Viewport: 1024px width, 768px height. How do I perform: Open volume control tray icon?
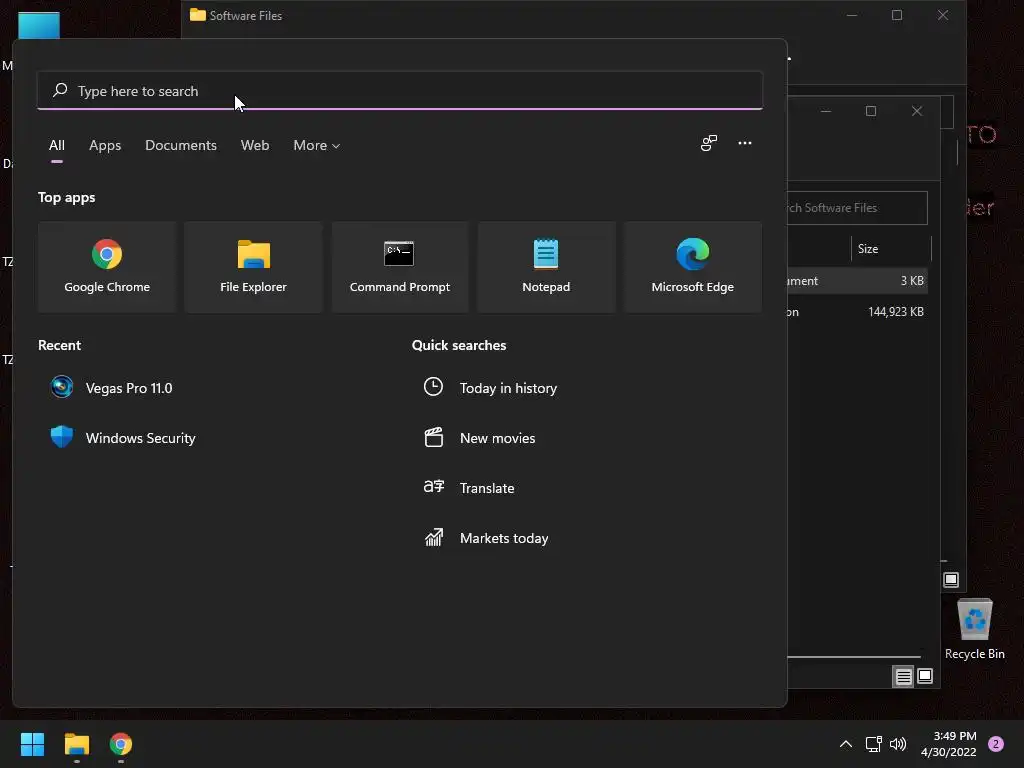899,744
